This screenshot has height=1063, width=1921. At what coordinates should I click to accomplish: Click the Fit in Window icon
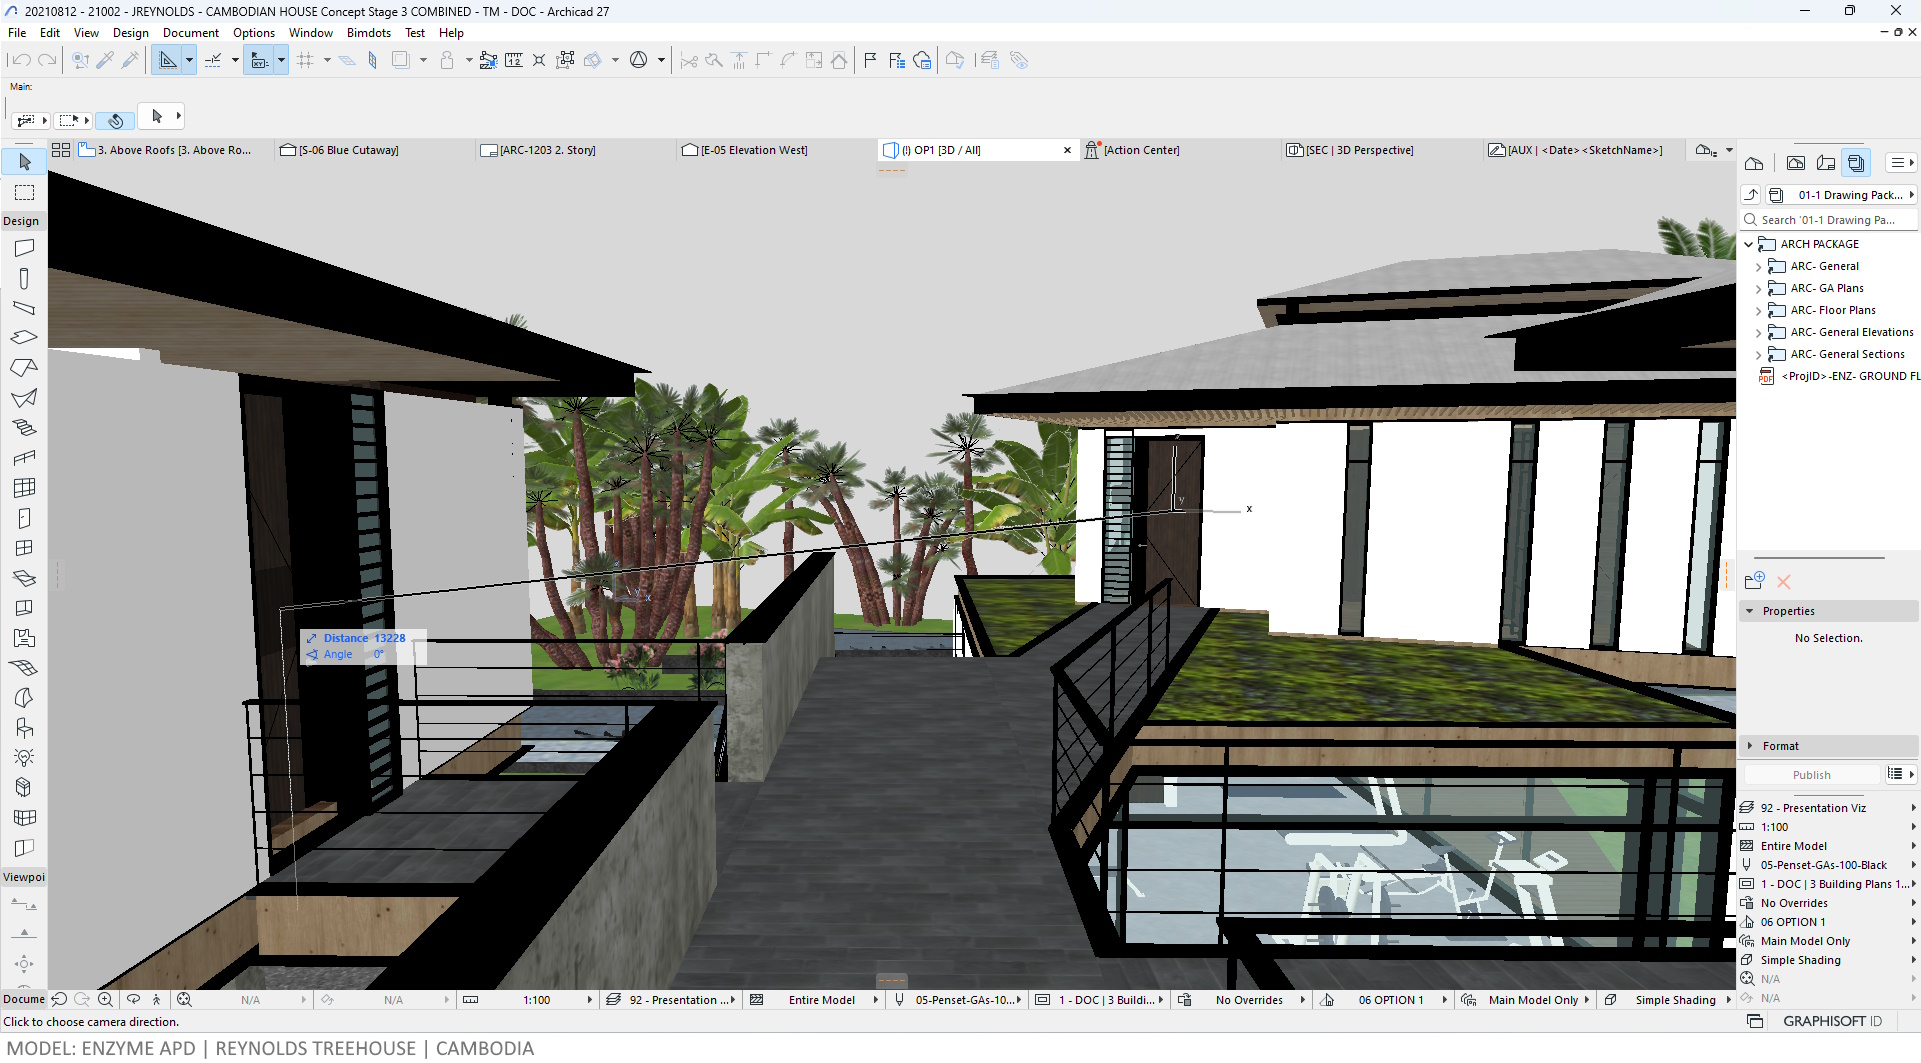[x=184, y=999]
